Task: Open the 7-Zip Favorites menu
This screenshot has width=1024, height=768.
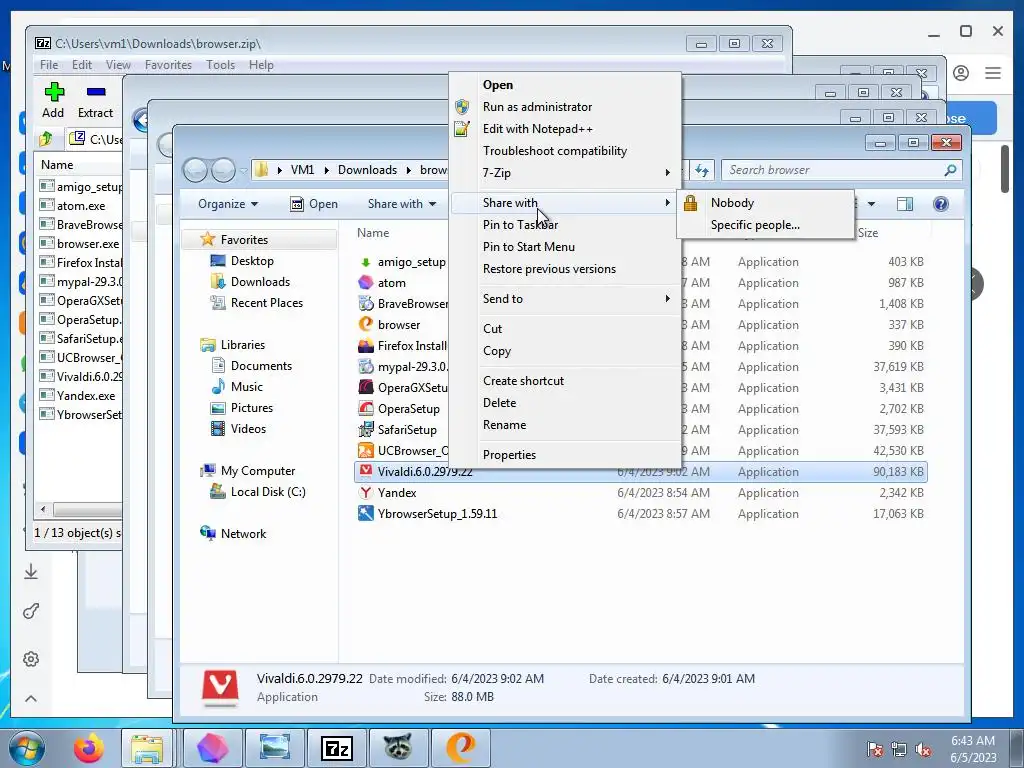Action: pos(168,65)
